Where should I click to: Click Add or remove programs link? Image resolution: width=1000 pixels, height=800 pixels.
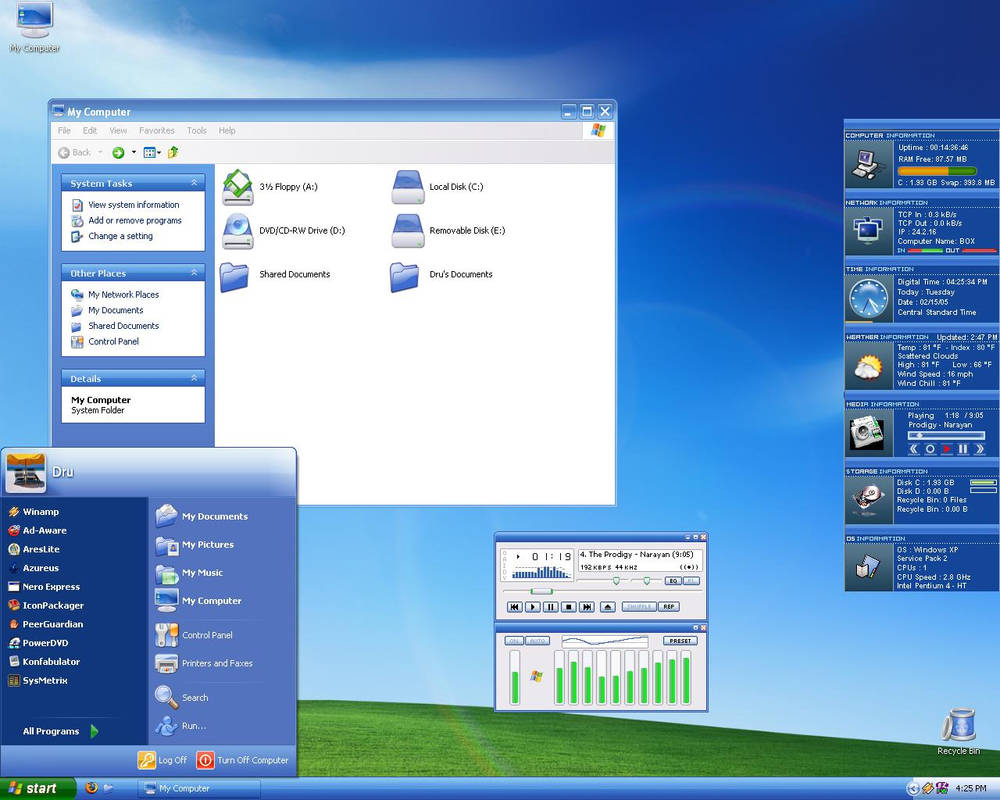[x=126, y=221]
